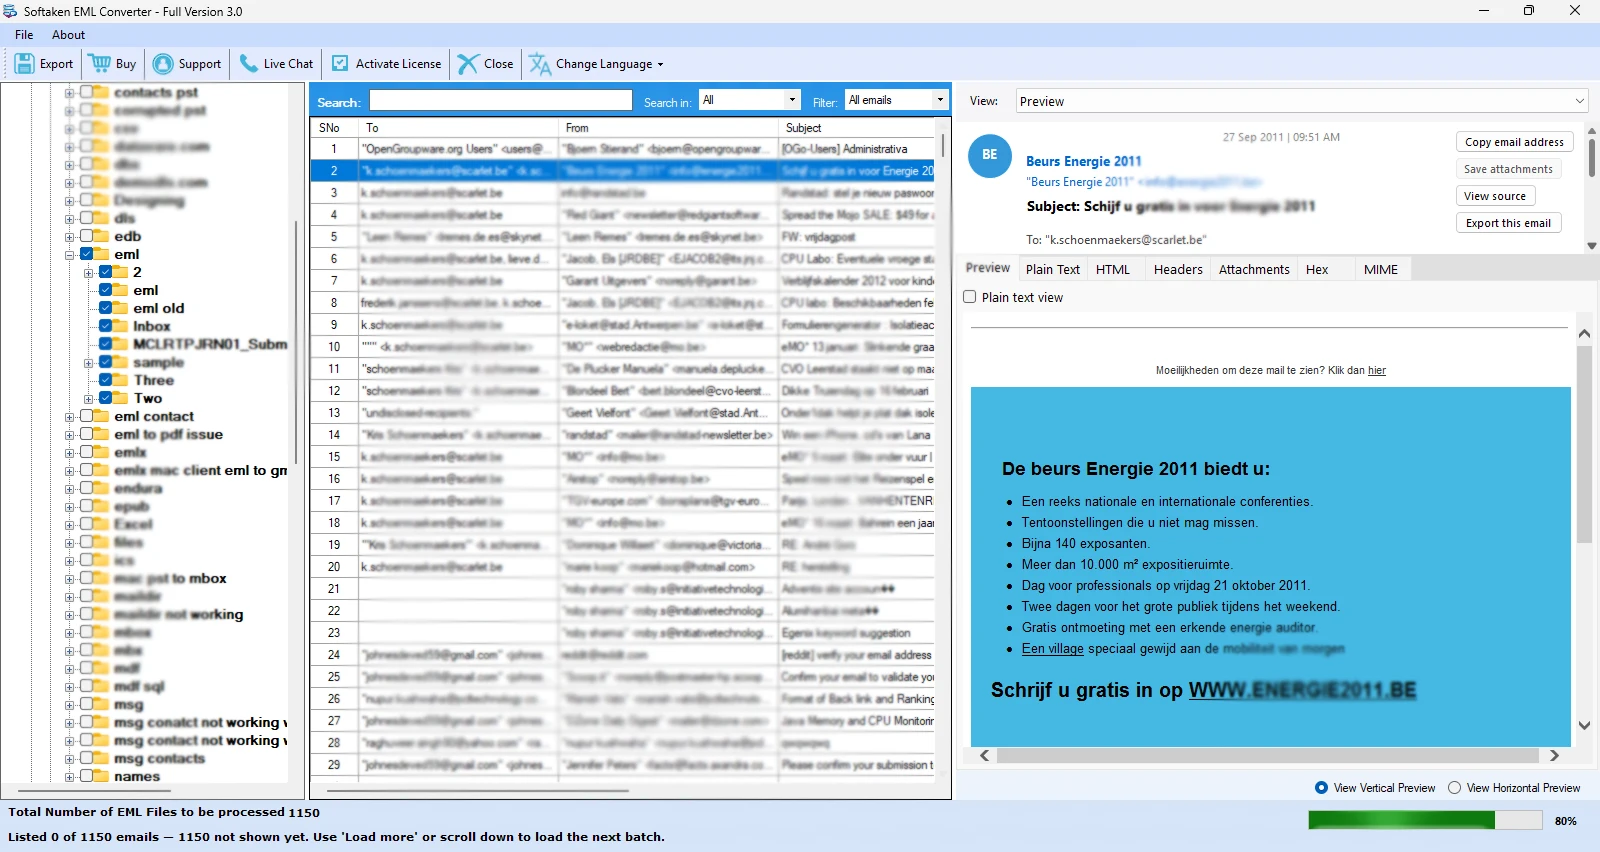Viewport: 1600px width, 852px height.
Task: Uncheck the parent eml folder checkbox
Action: pos(86,254)
